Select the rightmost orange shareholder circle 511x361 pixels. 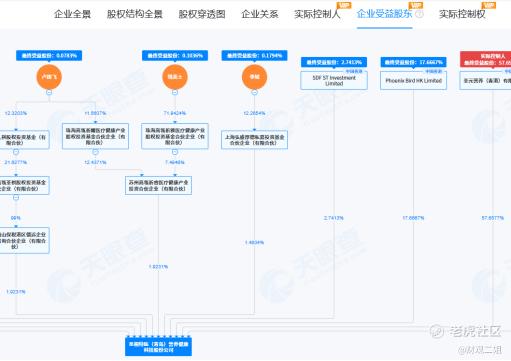[x=254, y=77]
